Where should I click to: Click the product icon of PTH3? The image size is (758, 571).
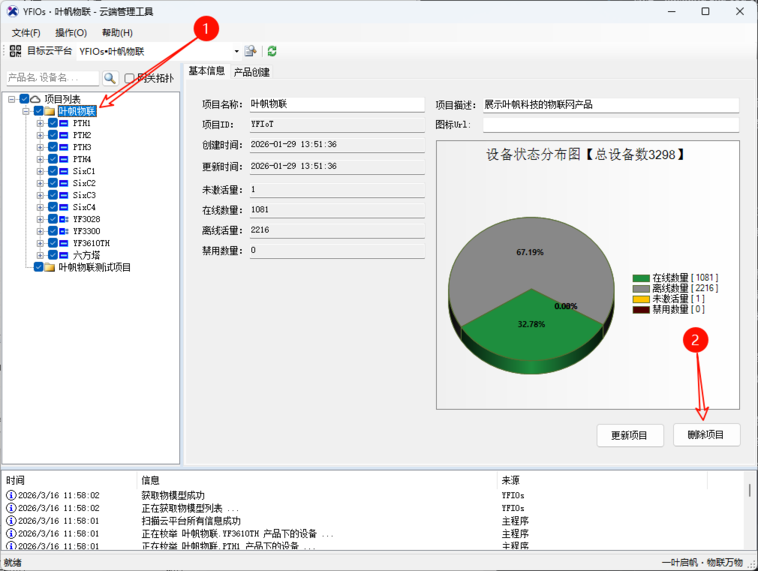click(x=63, y=147)
